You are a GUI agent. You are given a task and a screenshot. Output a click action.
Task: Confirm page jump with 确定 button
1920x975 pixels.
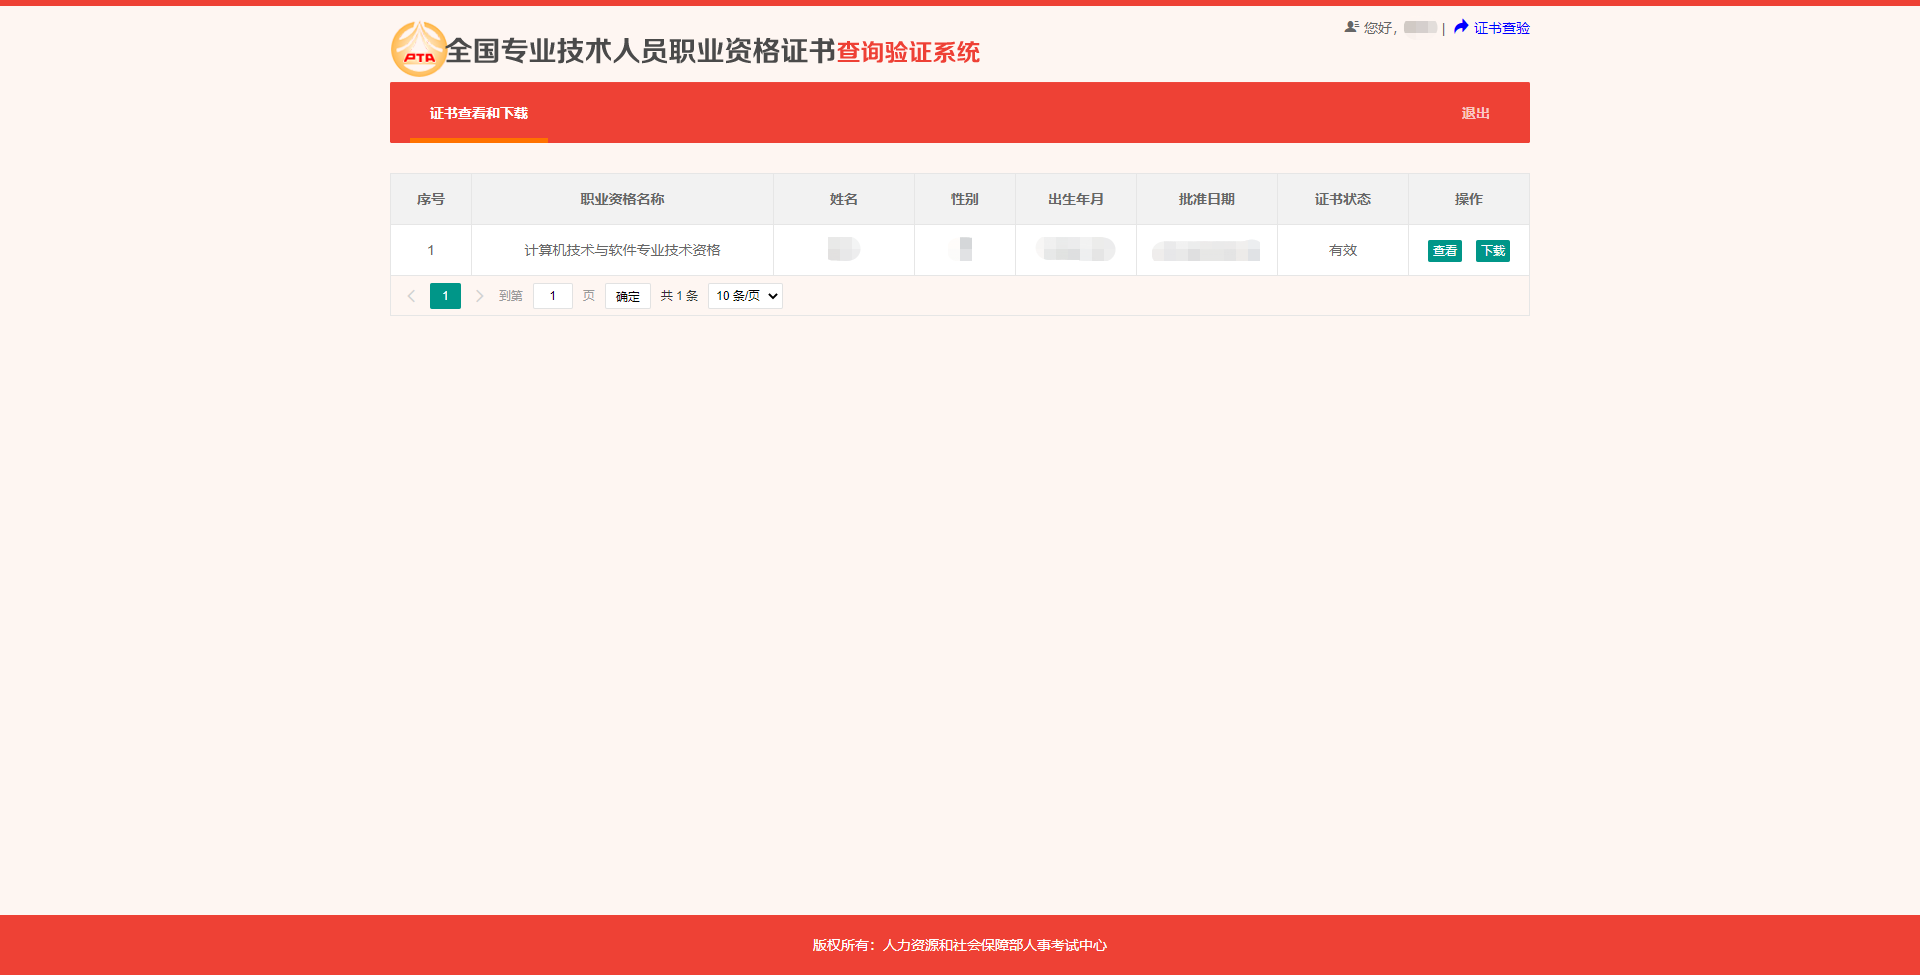627,296
